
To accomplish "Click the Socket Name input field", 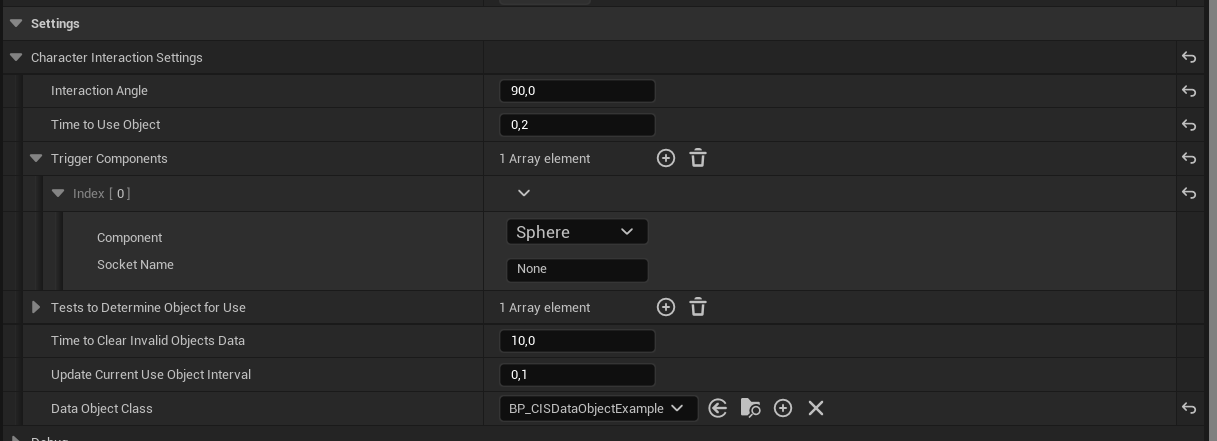I will (577, 269).
